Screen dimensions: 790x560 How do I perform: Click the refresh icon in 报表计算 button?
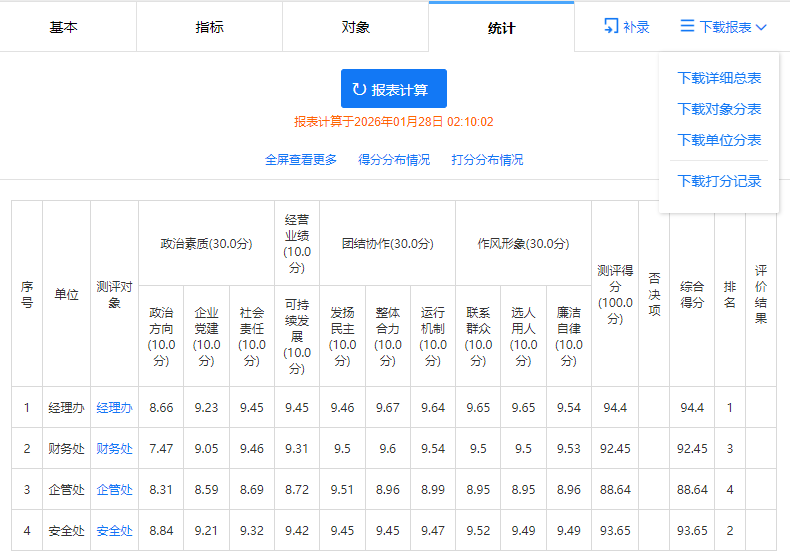359,89
